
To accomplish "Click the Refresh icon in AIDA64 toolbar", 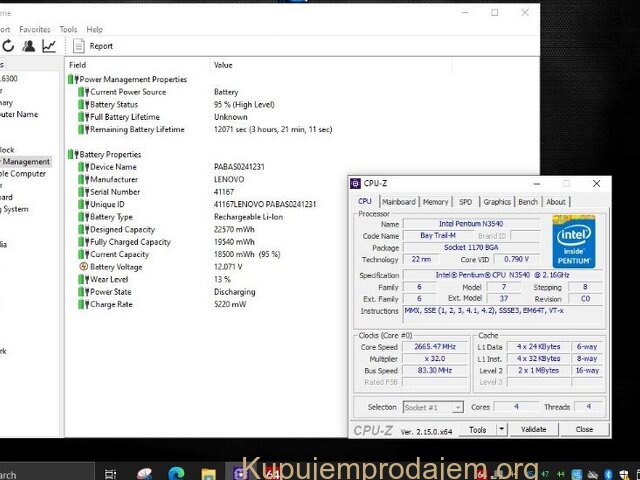I will (x=8, y=46).
